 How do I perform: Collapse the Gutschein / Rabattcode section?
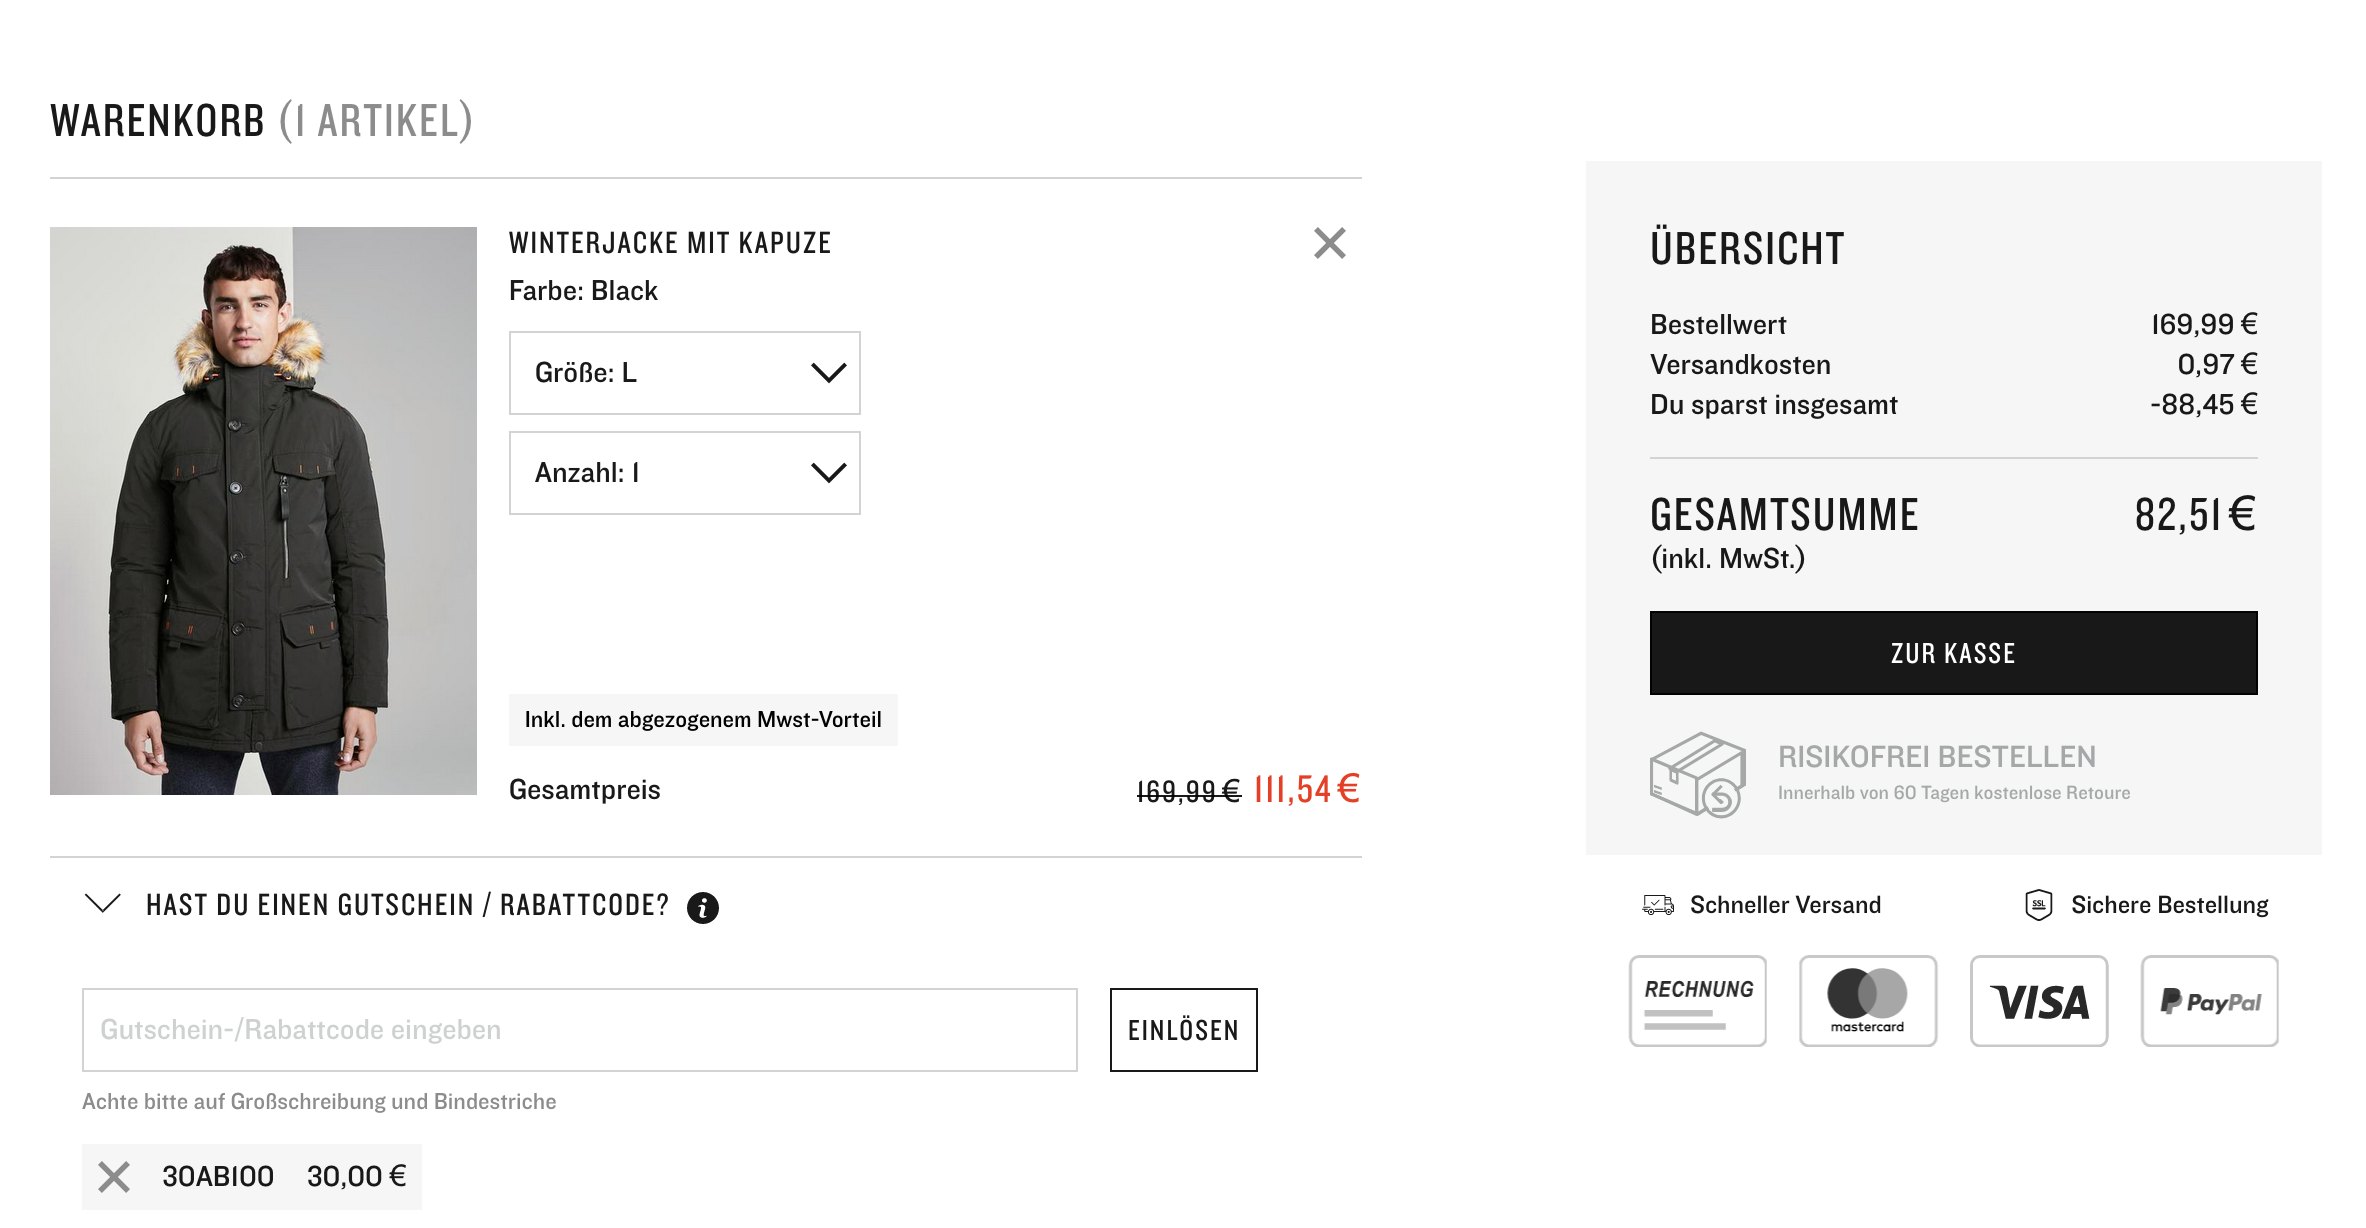103,904
